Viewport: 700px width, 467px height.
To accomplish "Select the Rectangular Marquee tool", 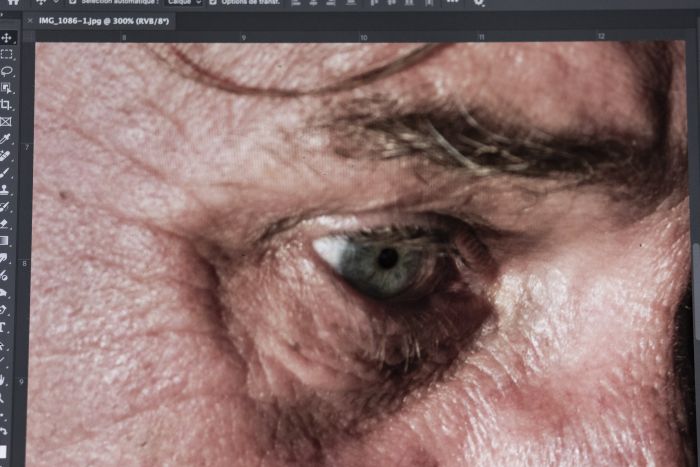I will (x=6, y=54).
